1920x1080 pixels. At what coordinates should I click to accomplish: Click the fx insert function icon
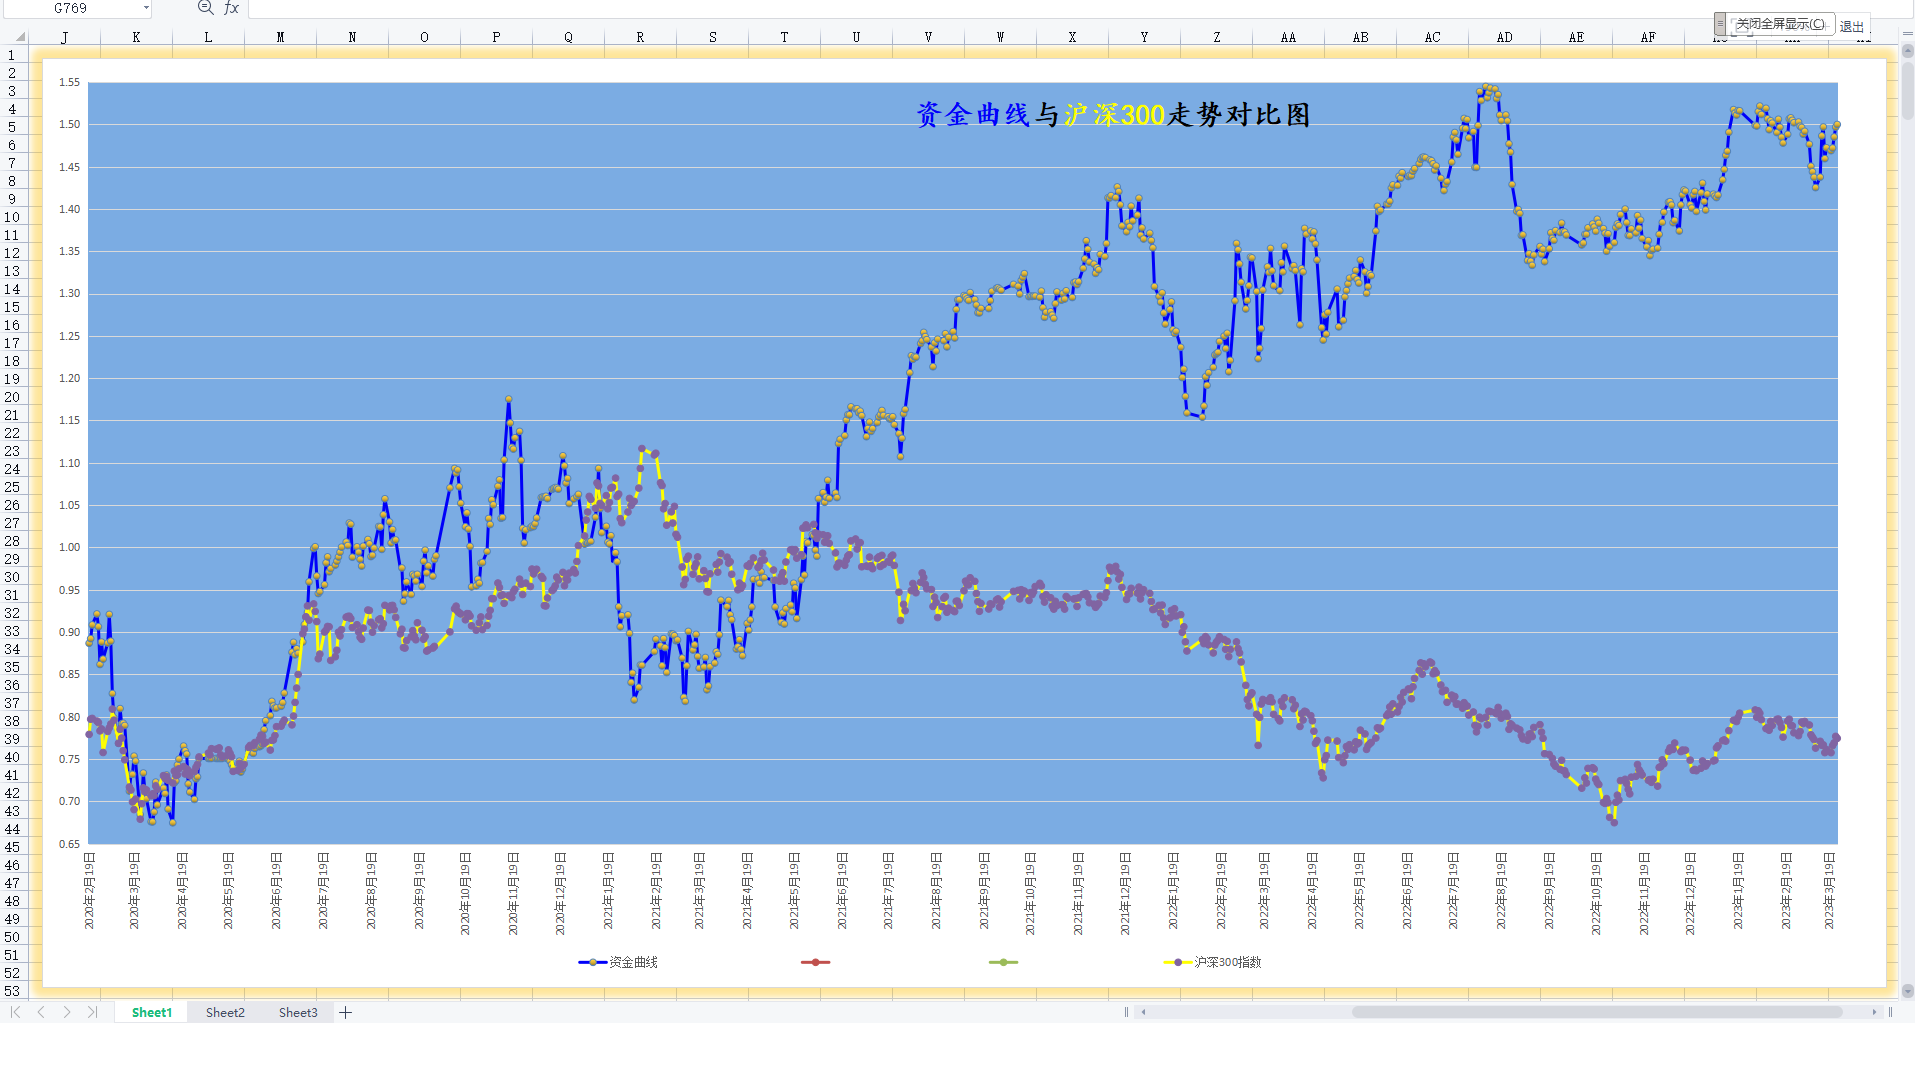(x=231, y=8)
